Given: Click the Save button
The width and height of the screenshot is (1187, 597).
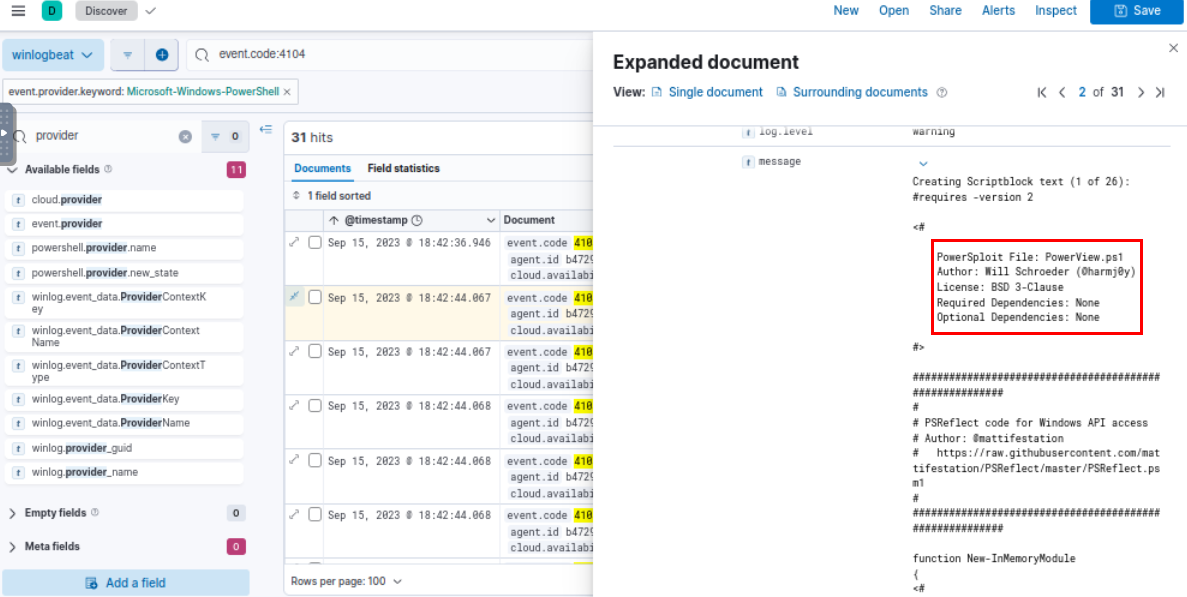Looking at the screenshot, I should [1136, 11].
